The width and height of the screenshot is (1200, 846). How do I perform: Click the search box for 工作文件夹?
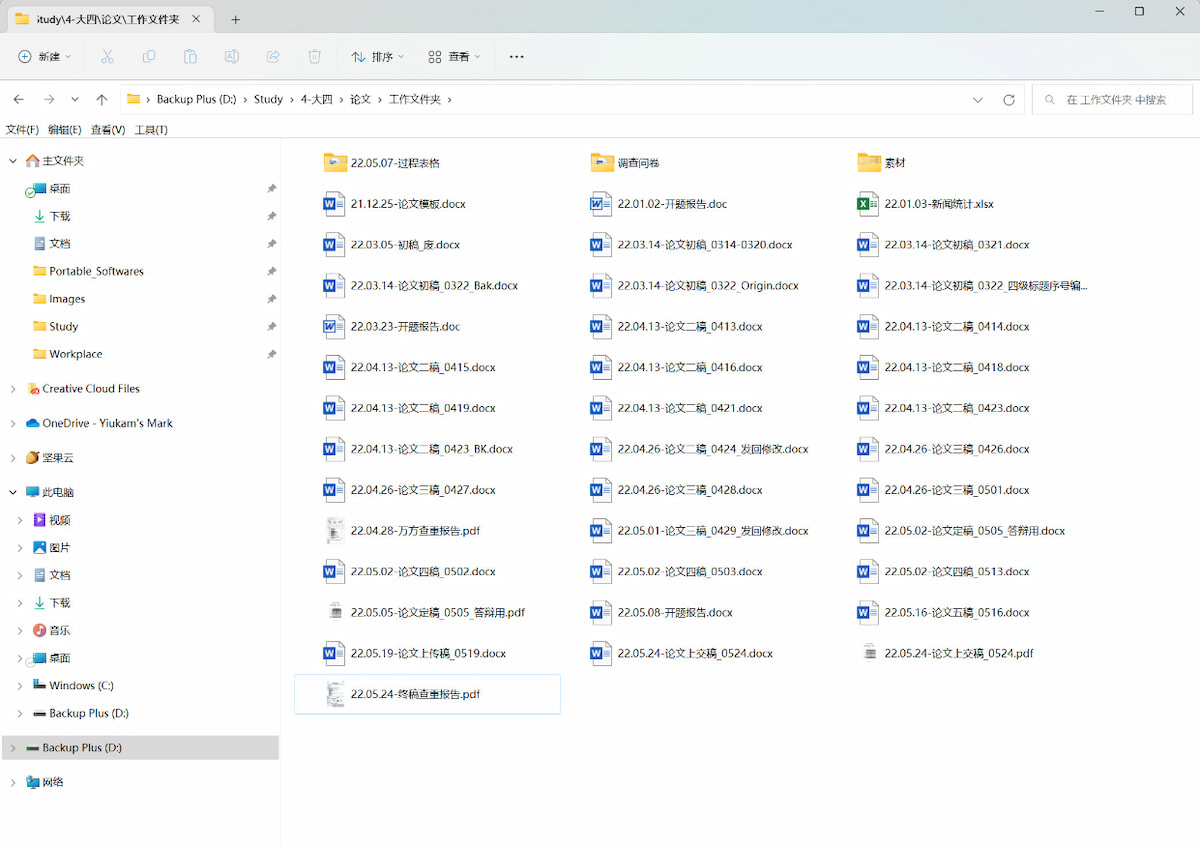point(1114,100)
